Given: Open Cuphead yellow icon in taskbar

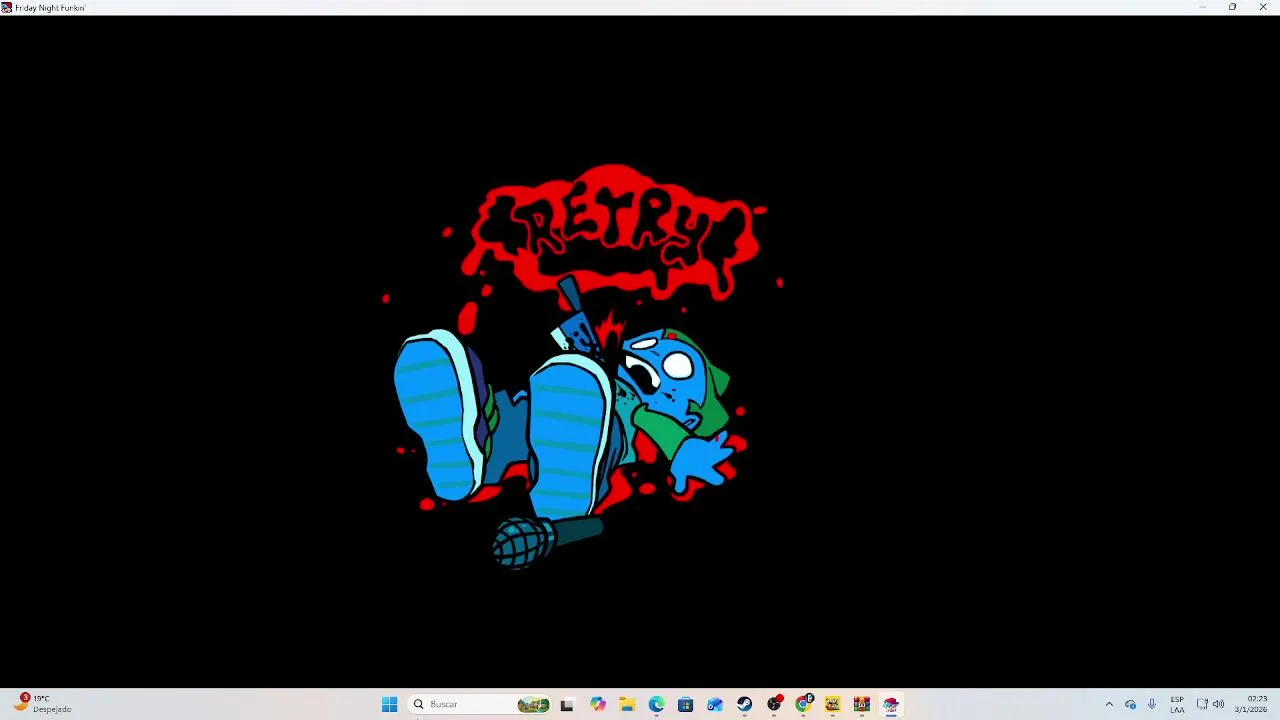Looking at the screenshot, I should pos(832,705).
